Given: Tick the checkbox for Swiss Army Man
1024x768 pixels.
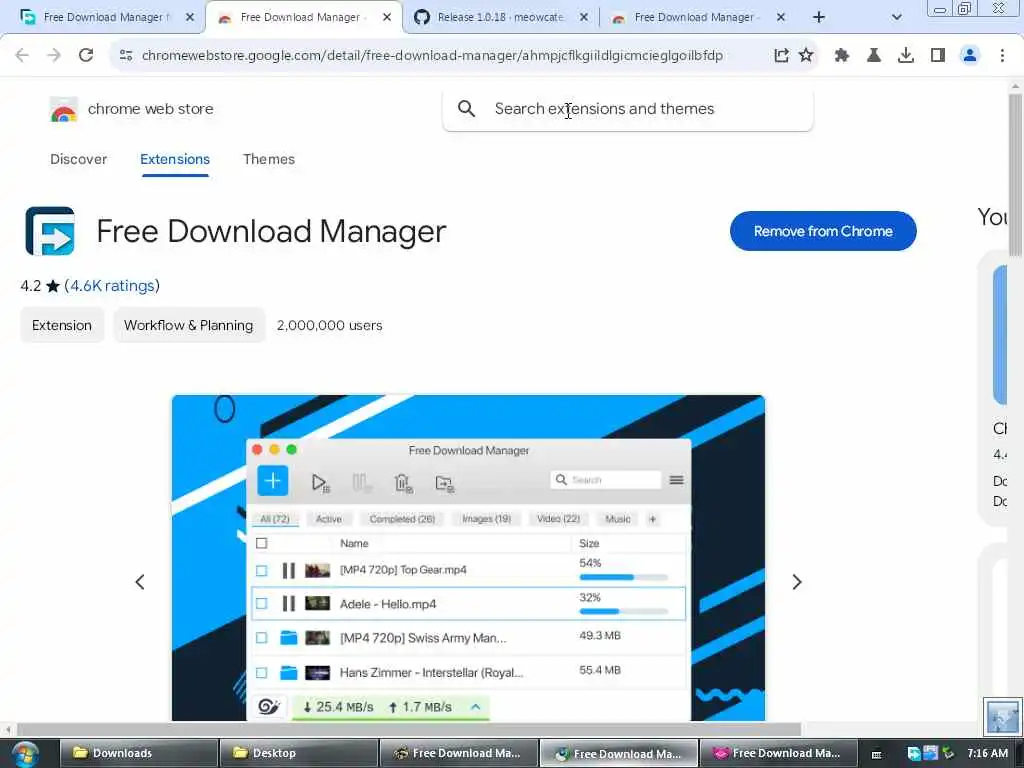Looking at the screenshot, I should tap(262, 638).
